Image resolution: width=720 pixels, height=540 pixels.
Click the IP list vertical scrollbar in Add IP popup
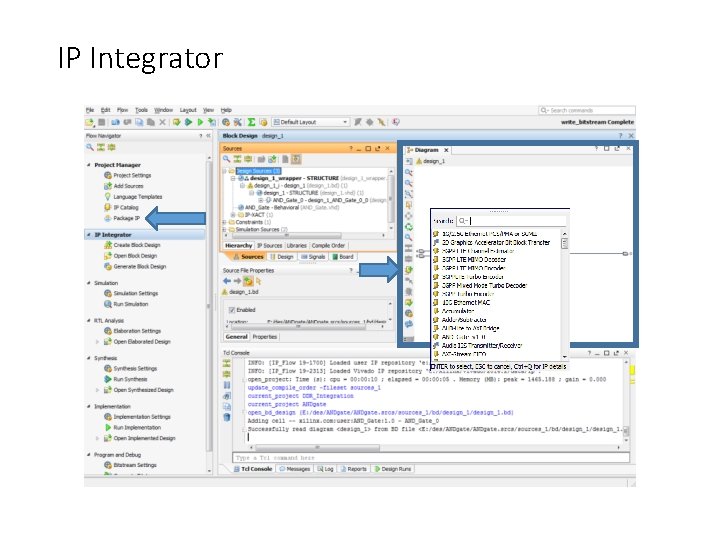coord(564,294)
